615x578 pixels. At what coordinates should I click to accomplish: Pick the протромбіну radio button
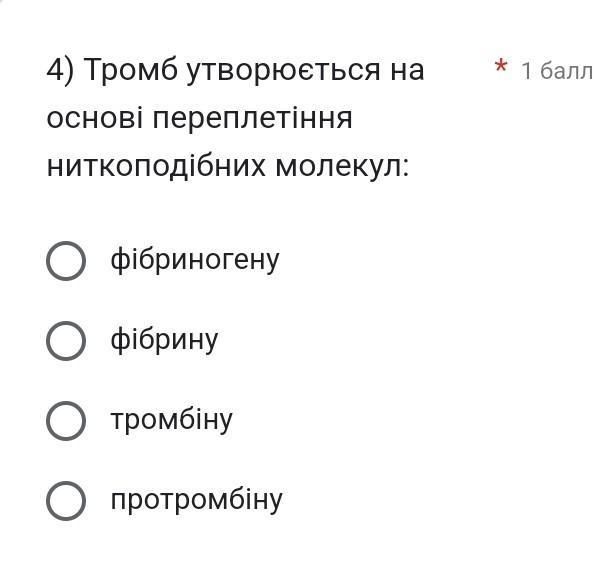pos(66,500)
